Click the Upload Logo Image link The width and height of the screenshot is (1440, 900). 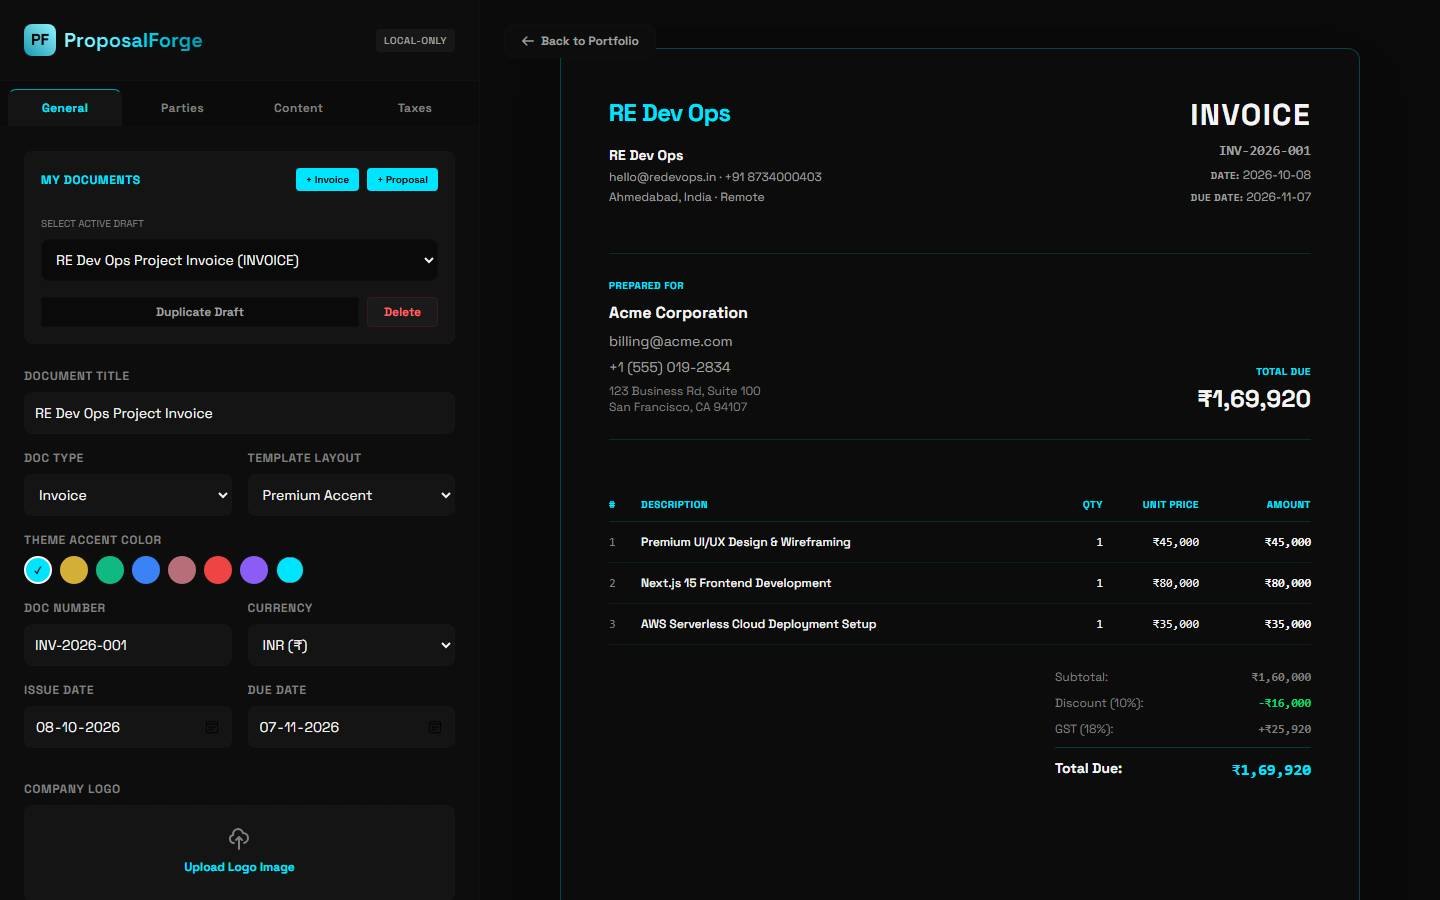coord(239,867)
